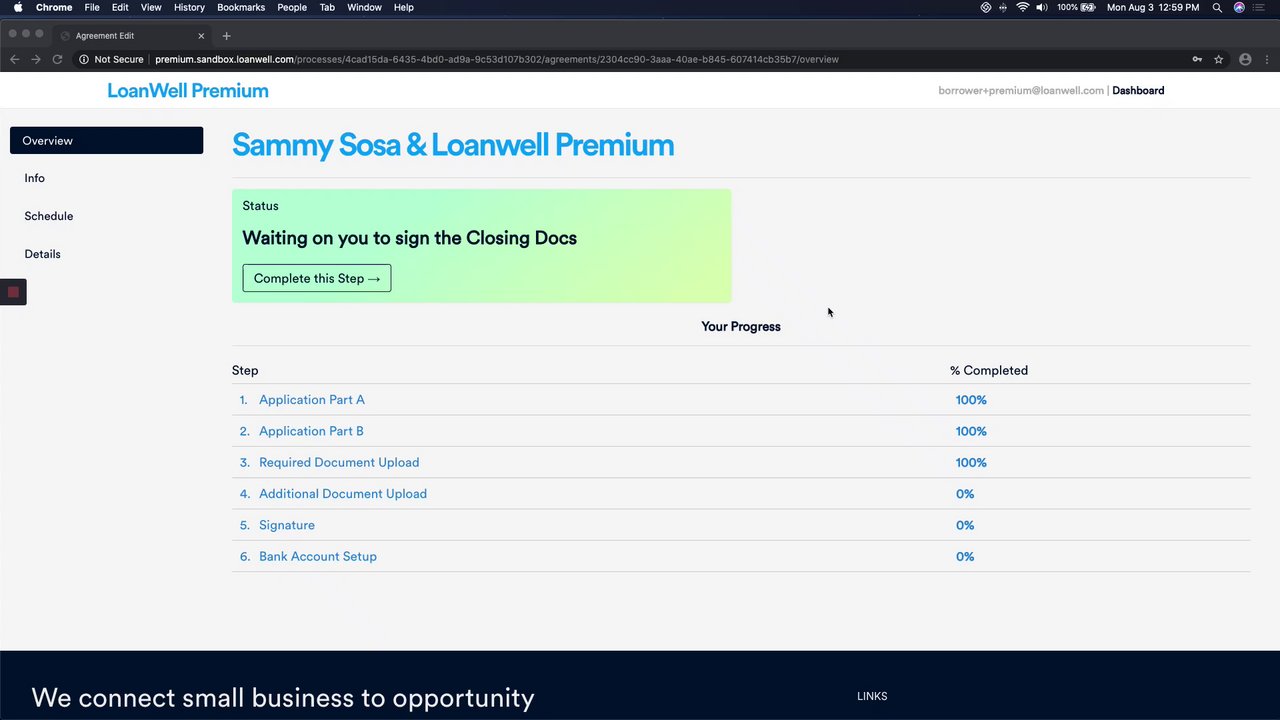Click the Chrome back arrow

pos(14,59)
